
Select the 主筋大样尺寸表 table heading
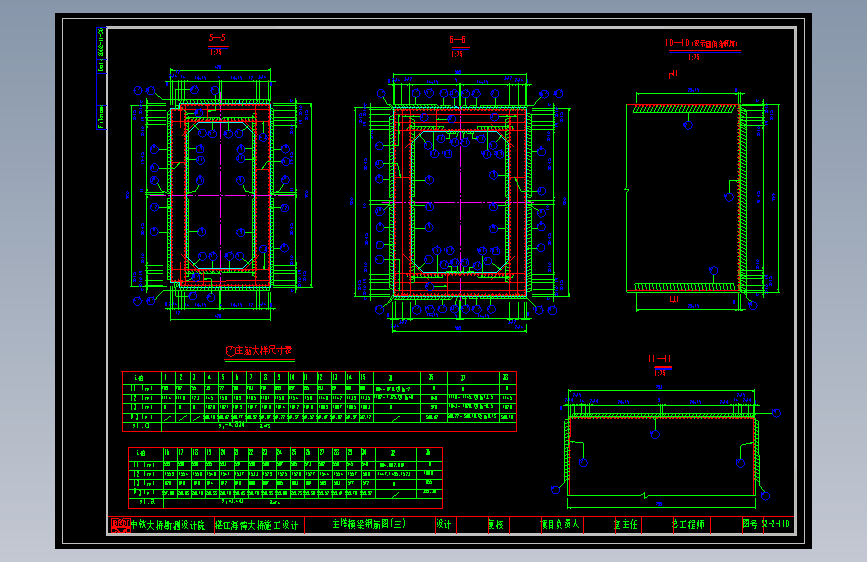259,351
